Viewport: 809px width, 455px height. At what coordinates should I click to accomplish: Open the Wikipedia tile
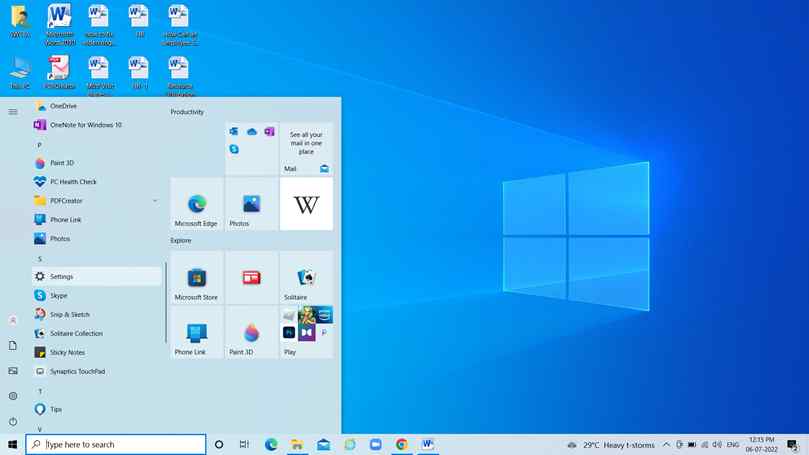pyautogui.click(x=306, y=204)
